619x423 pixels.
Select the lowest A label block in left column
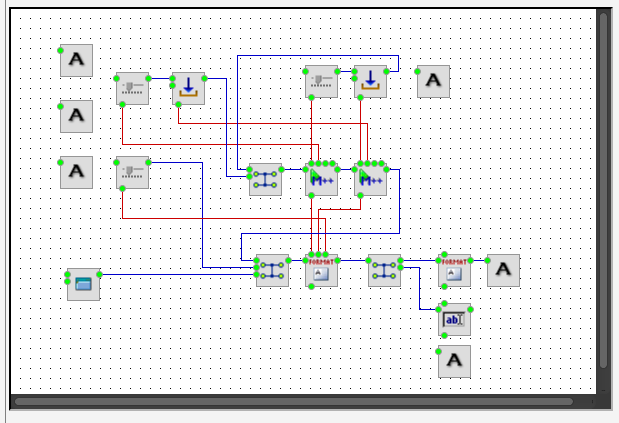[x=77, y=172]
